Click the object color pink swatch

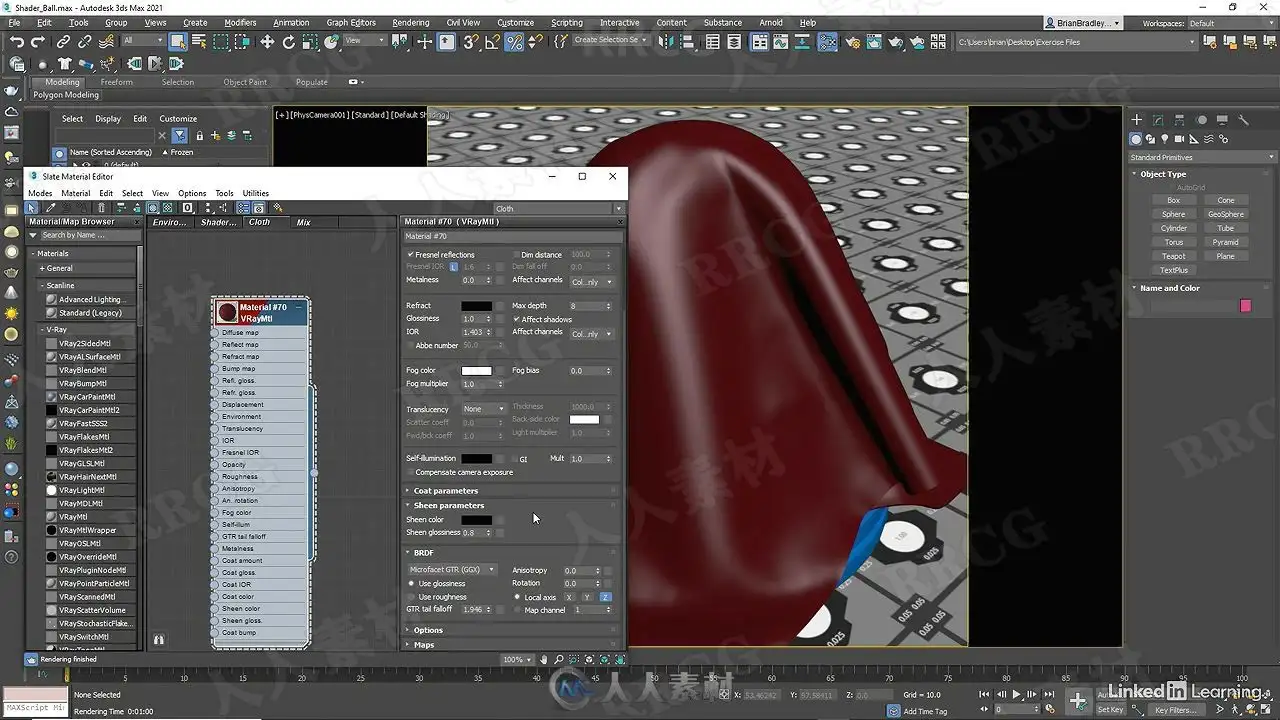(x=1245, y=305)
